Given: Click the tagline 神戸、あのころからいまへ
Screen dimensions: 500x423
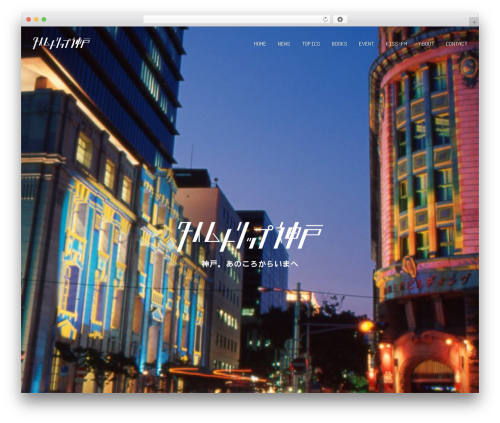Looking at the screenshot, I should tap(250, 264).
